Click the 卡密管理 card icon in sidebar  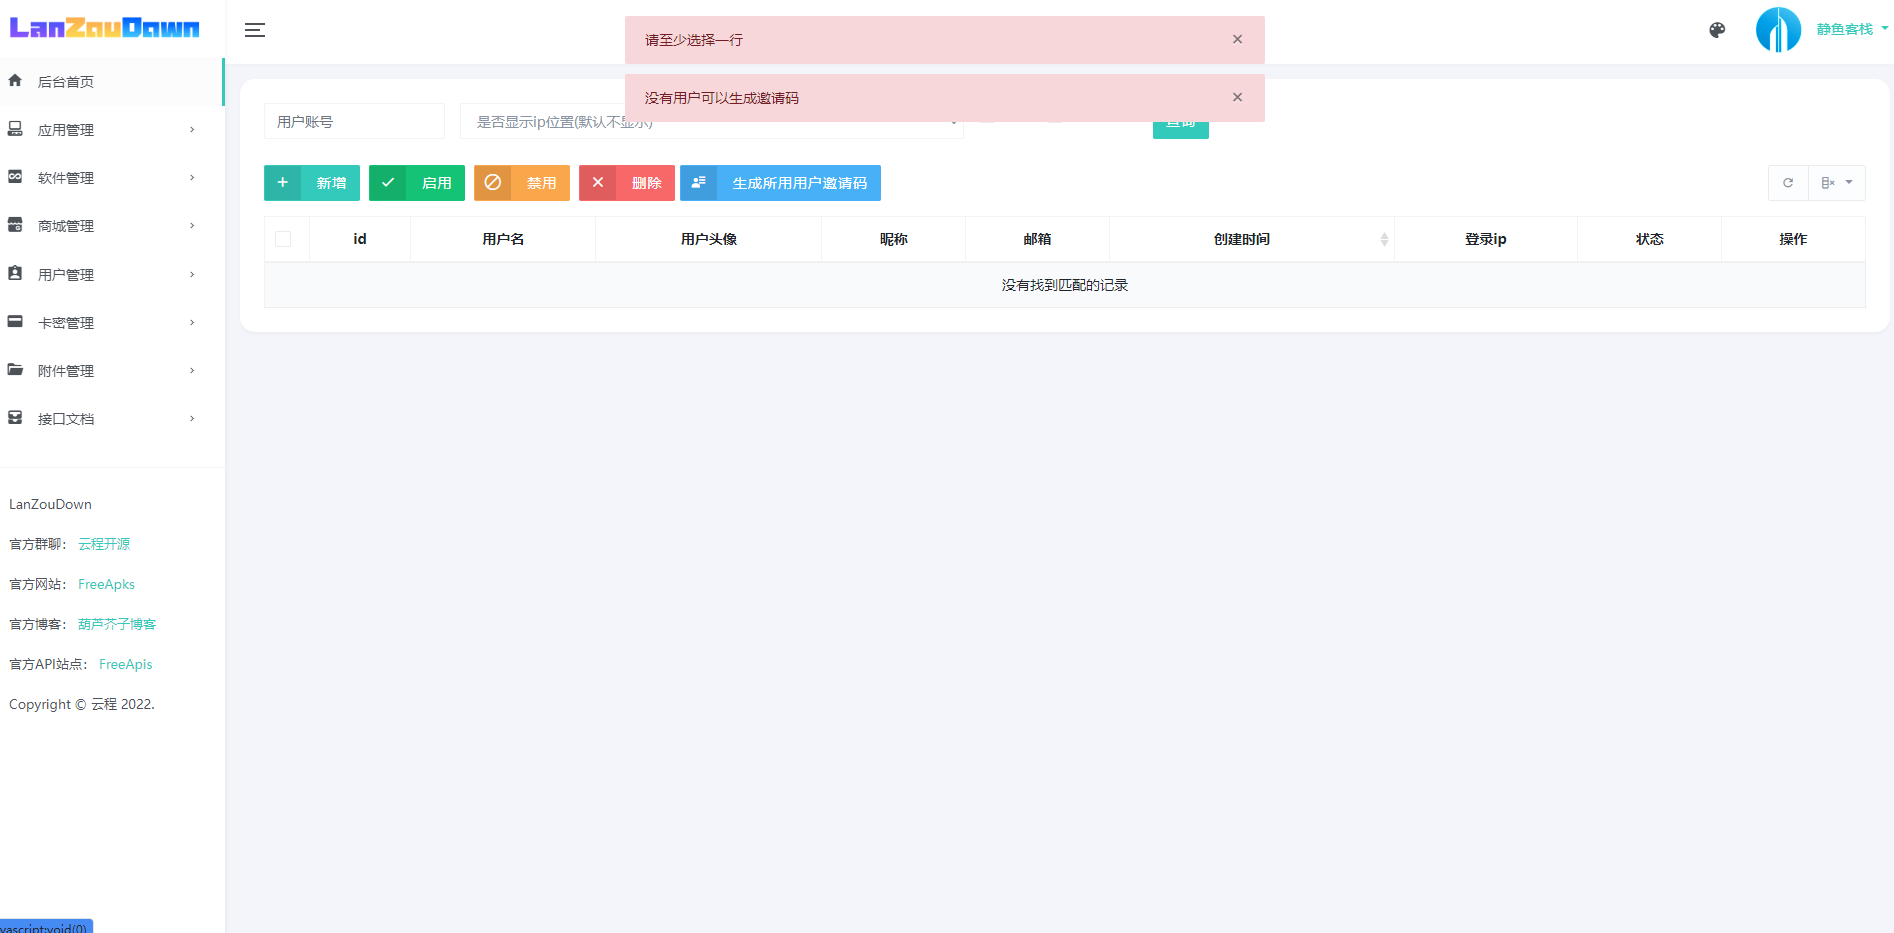tap(15, 322)
